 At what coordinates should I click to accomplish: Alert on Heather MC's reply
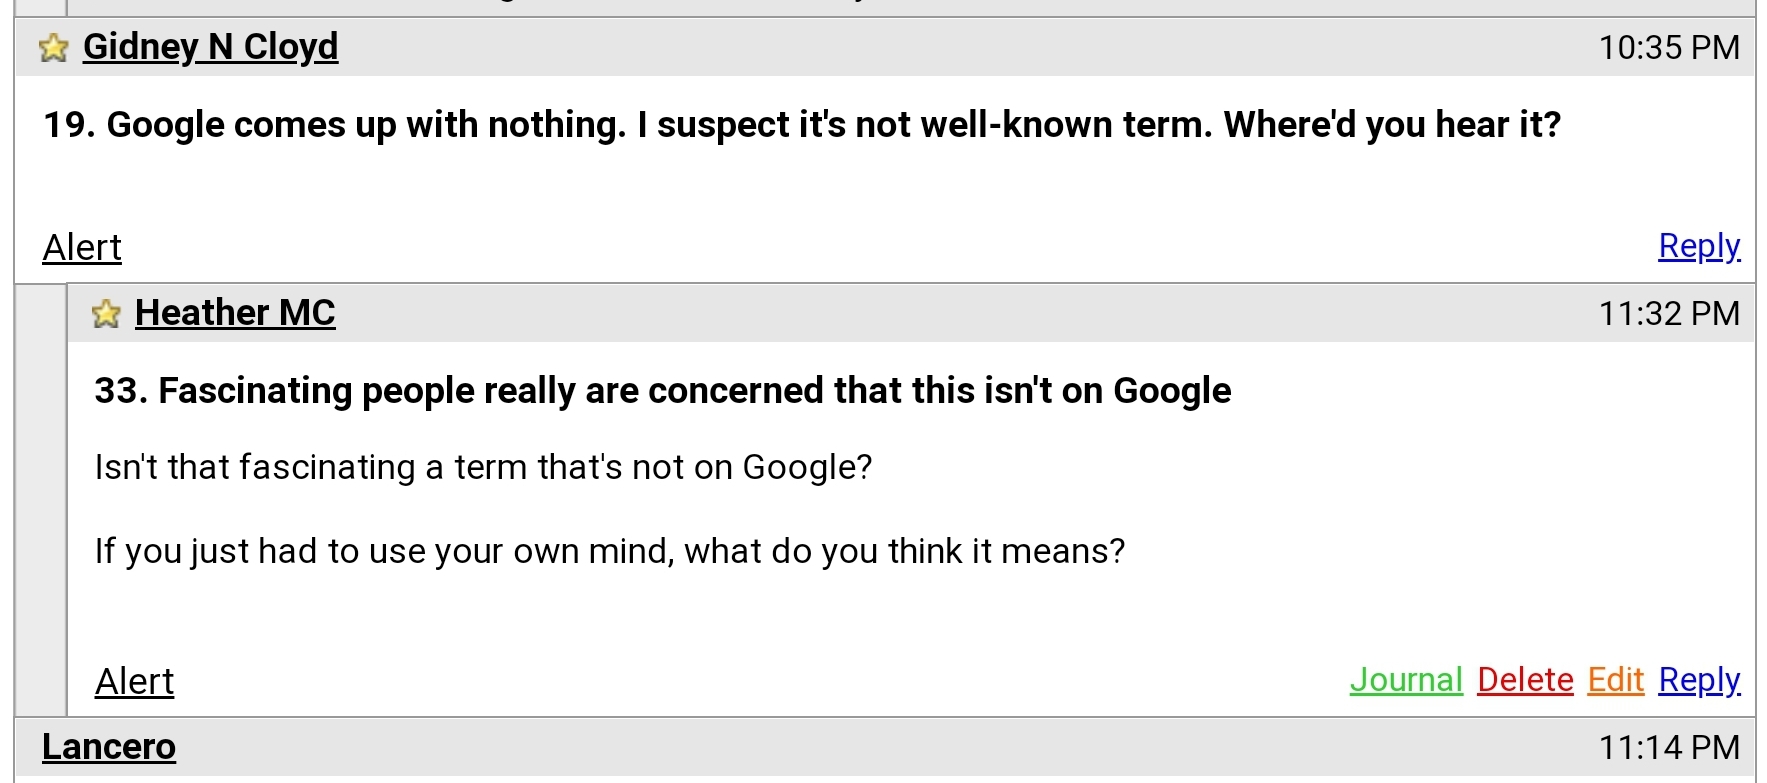click(x=134, y=681)
